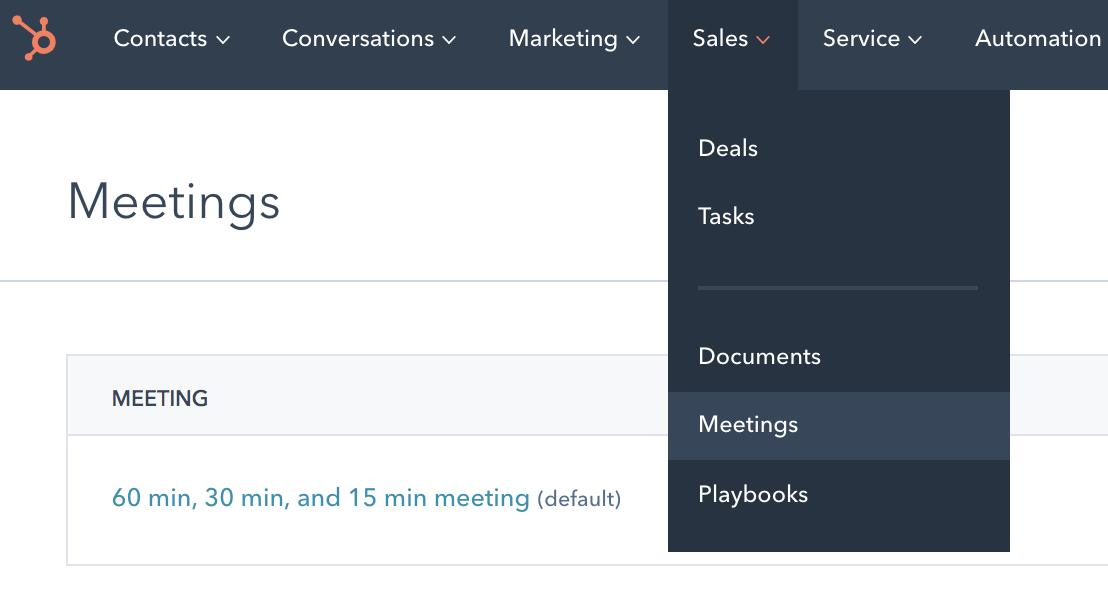This screenshot has height=610, width=1108.
Task: Open the Service navigation item
Action: [x=862, y=38]
